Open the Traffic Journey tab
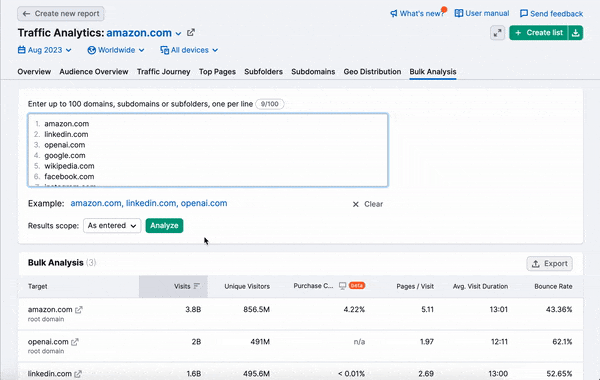This screenshot has height=380, width=600. tap(163, 72)
